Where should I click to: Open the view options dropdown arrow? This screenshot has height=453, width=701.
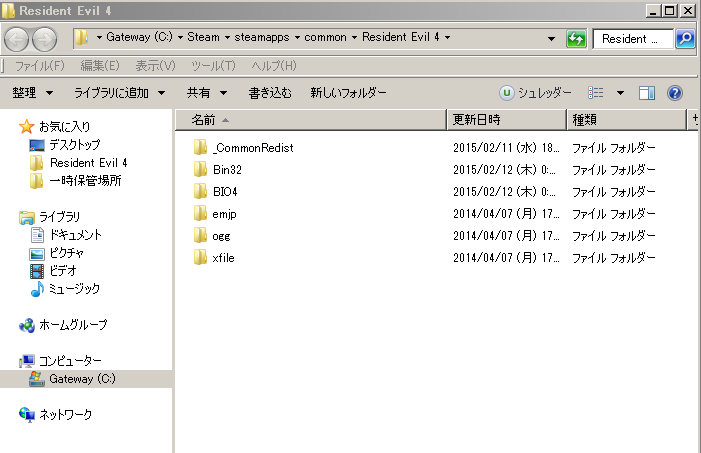(620, 93)
